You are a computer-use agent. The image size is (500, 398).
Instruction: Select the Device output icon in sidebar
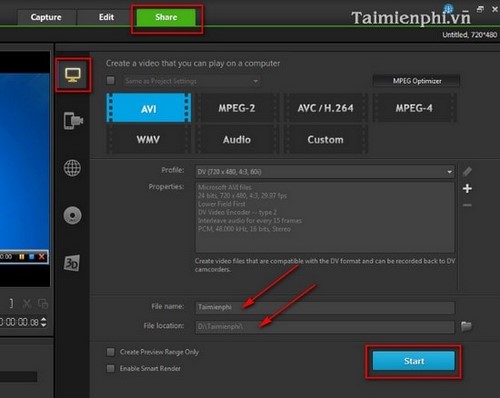pos(73,121)
